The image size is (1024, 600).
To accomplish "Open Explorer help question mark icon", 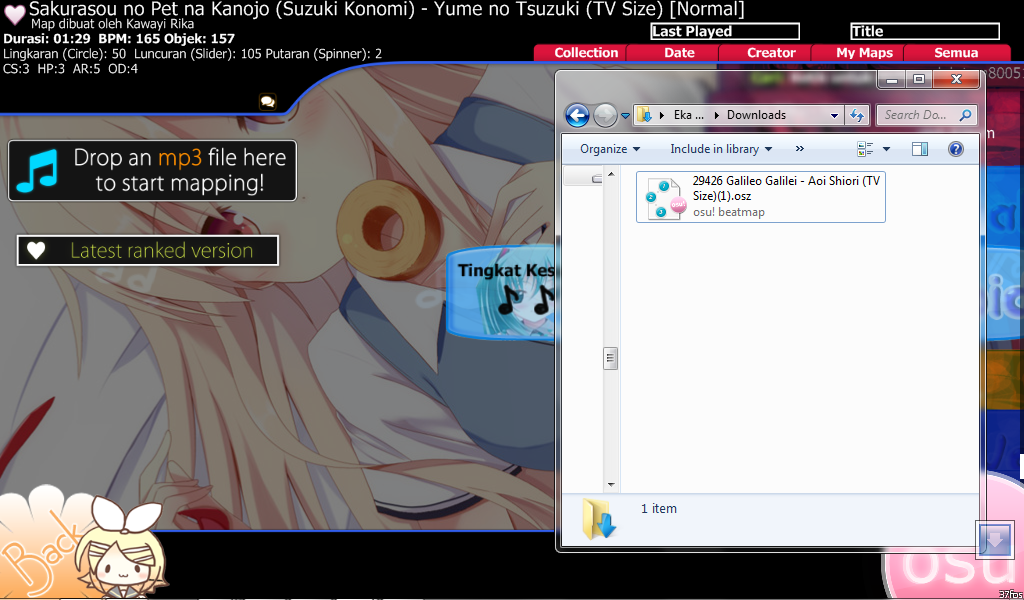I will [955, 150].
